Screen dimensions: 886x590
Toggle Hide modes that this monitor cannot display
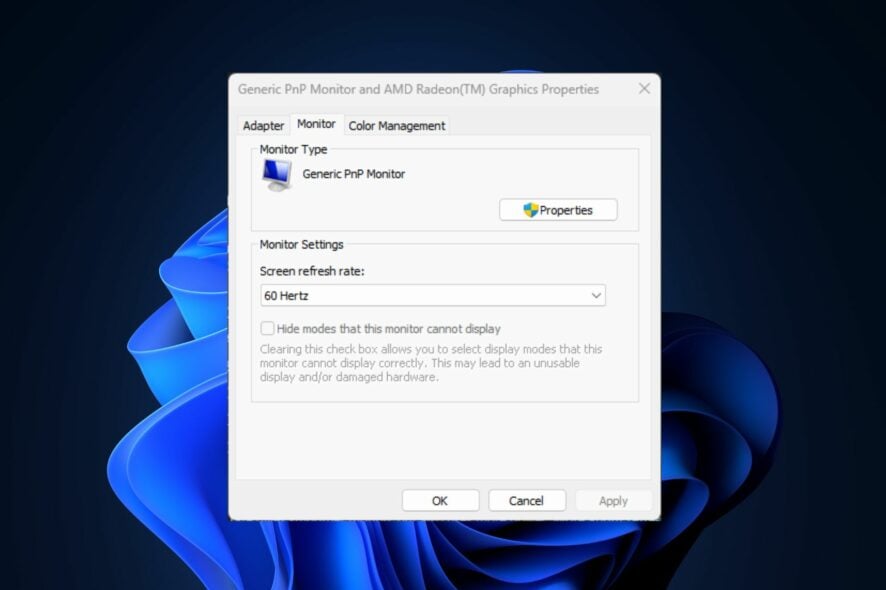click(267, 328)
